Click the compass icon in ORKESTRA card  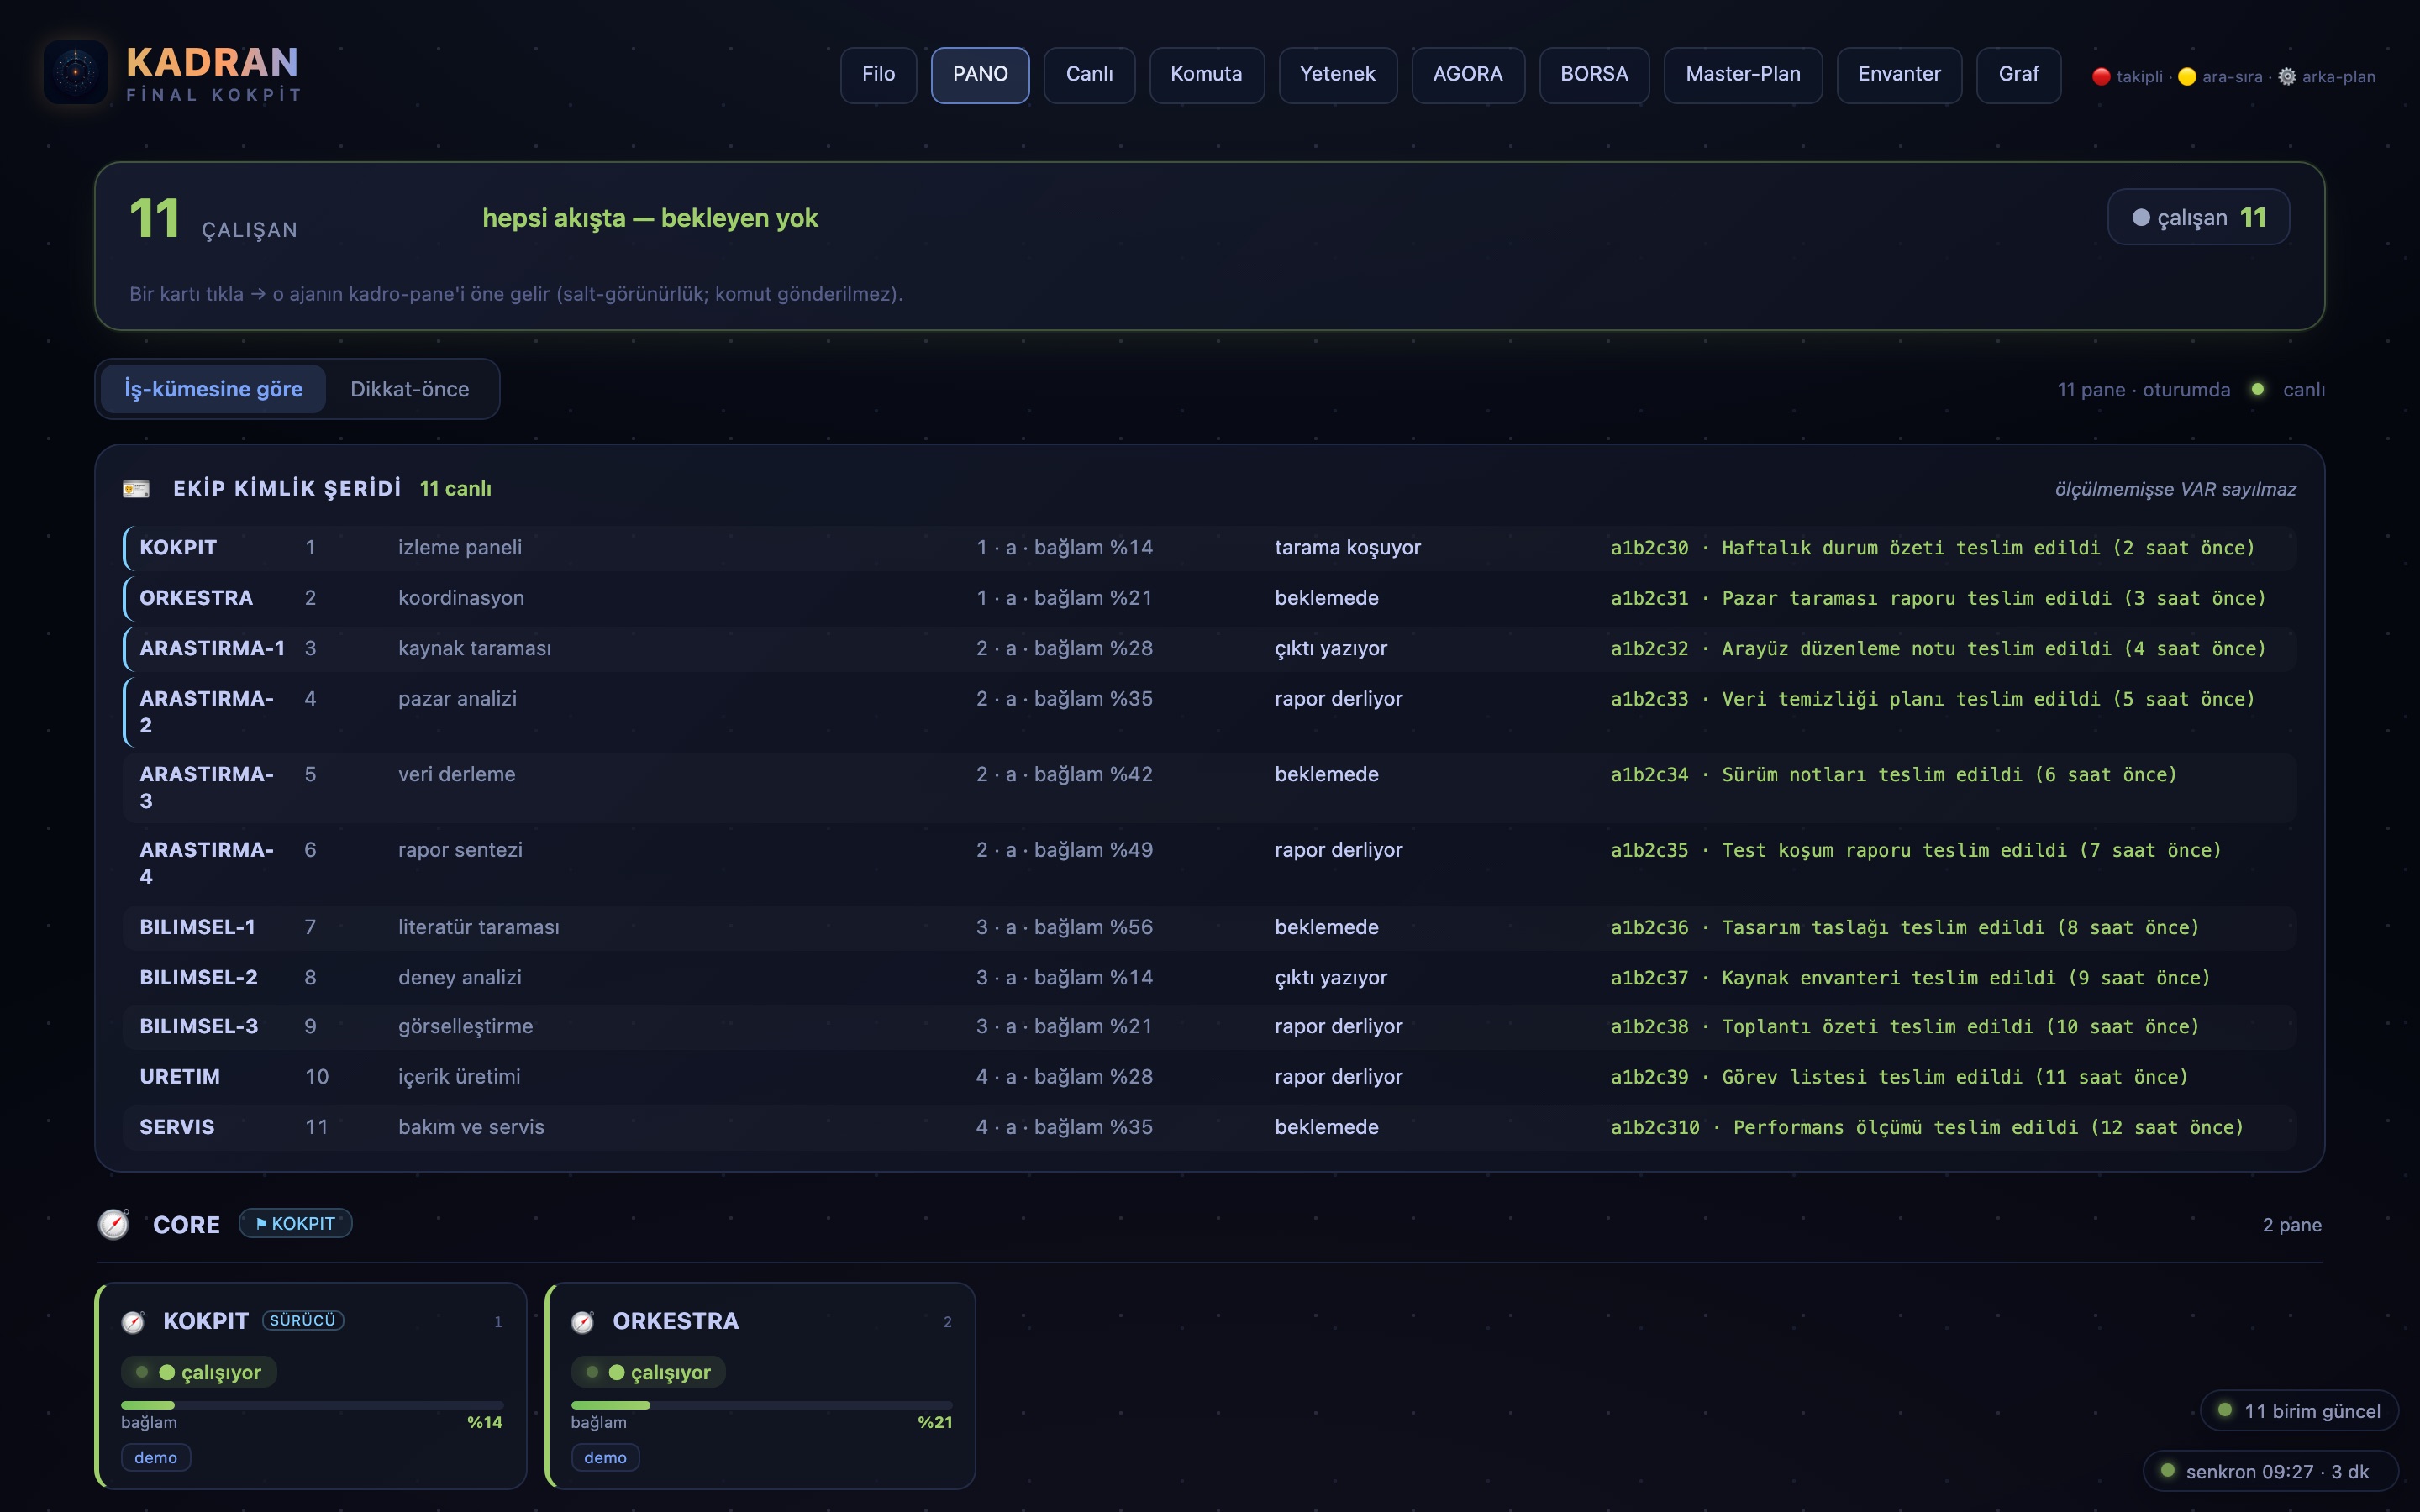tap(583, 1322)
